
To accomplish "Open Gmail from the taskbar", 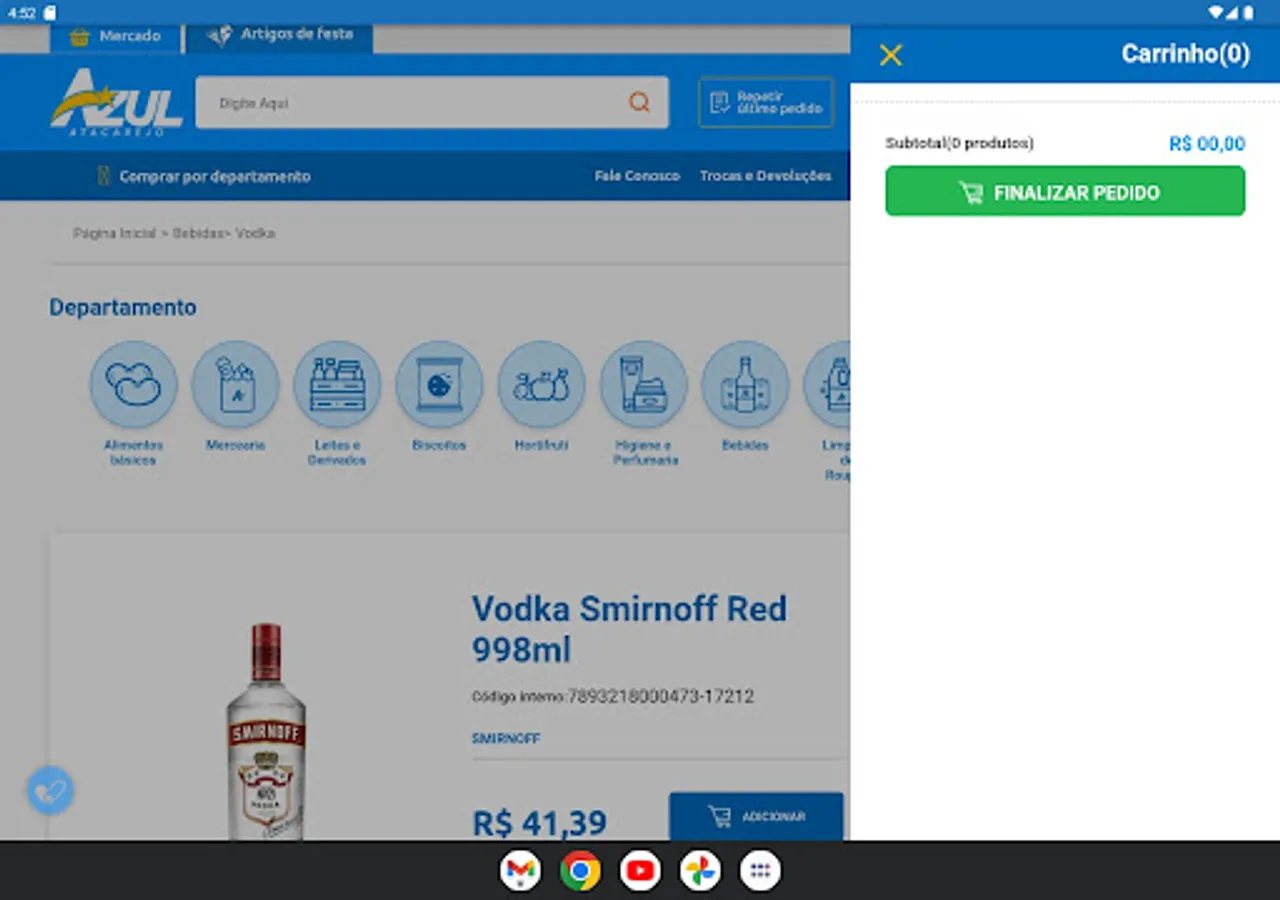I will pyautogui.click(x=520, y=871).
